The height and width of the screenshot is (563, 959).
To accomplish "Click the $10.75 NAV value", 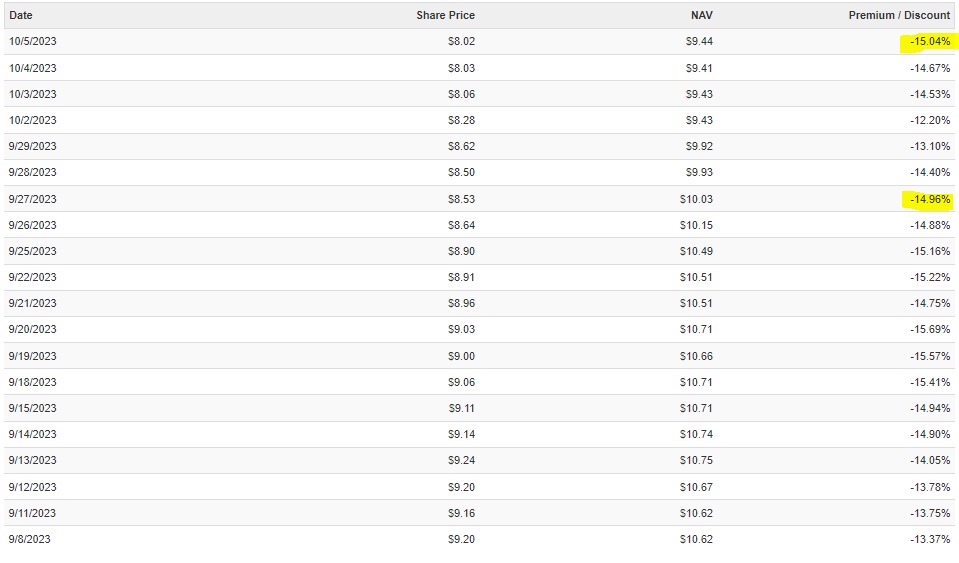I will point(696,460).
